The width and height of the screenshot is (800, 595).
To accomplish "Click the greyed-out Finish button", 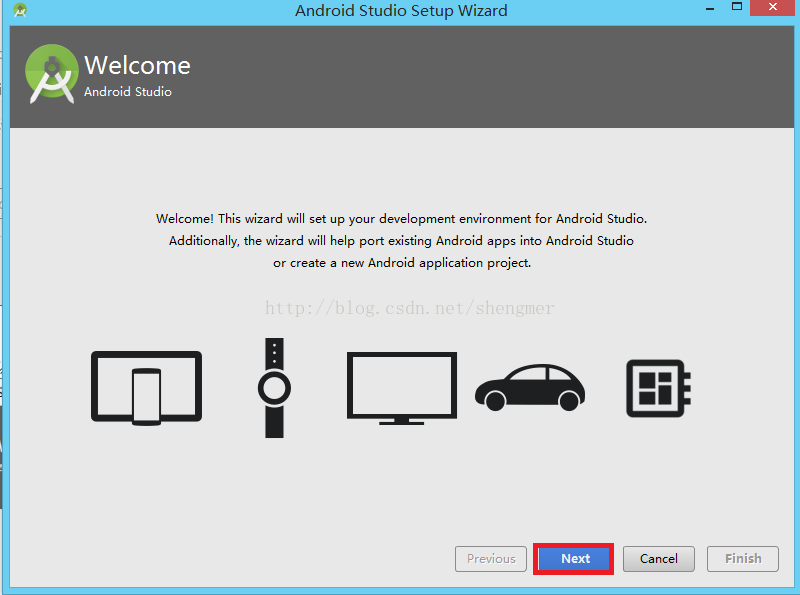I will 743,559.
